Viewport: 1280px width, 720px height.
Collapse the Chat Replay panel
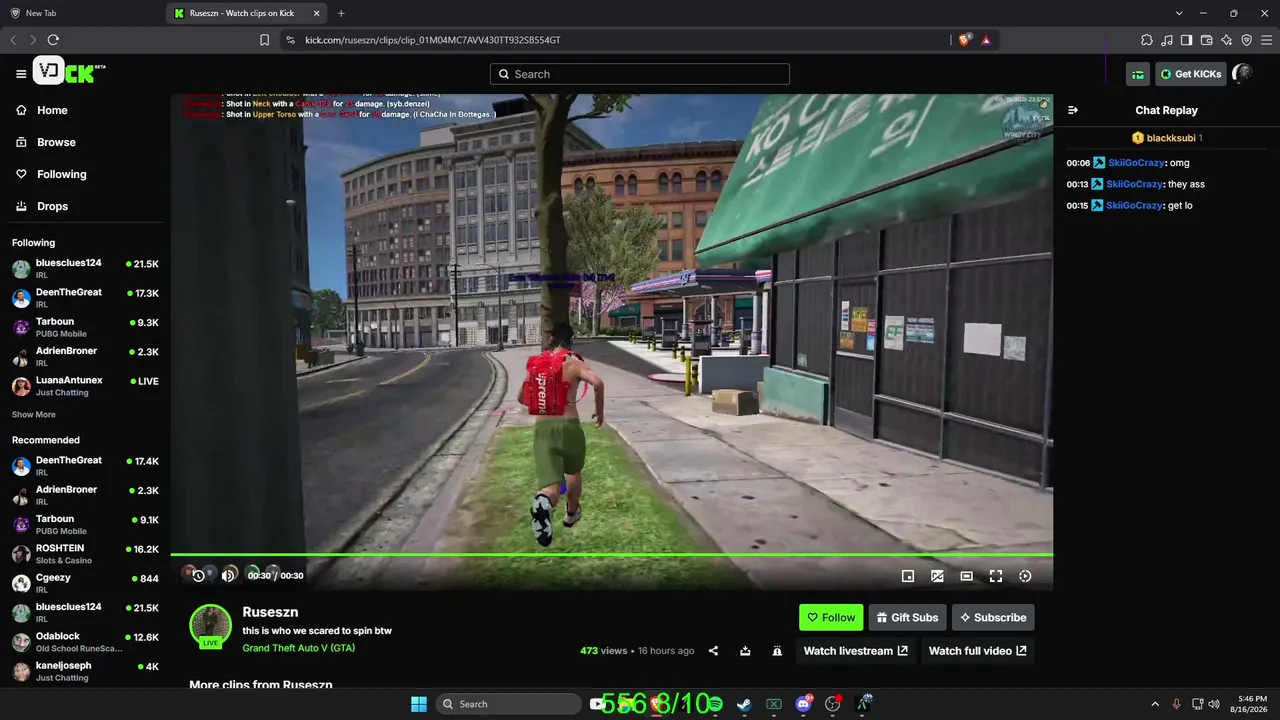[1073, 111]
